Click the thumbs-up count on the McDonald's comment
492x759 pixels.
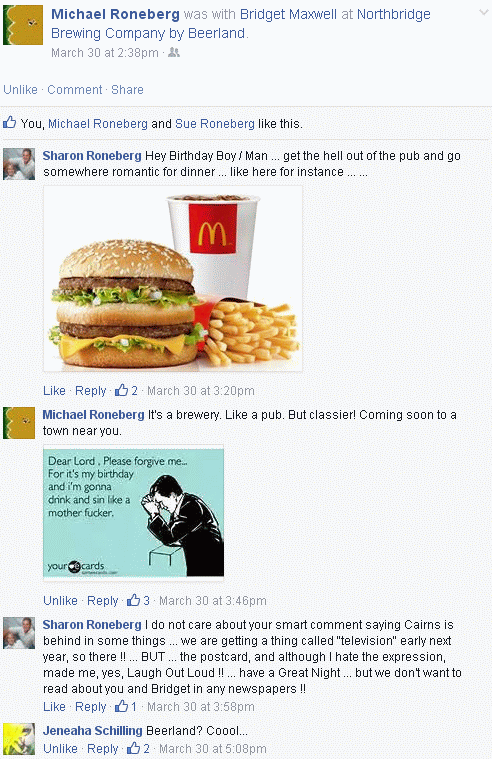click(x=126, y=390)
